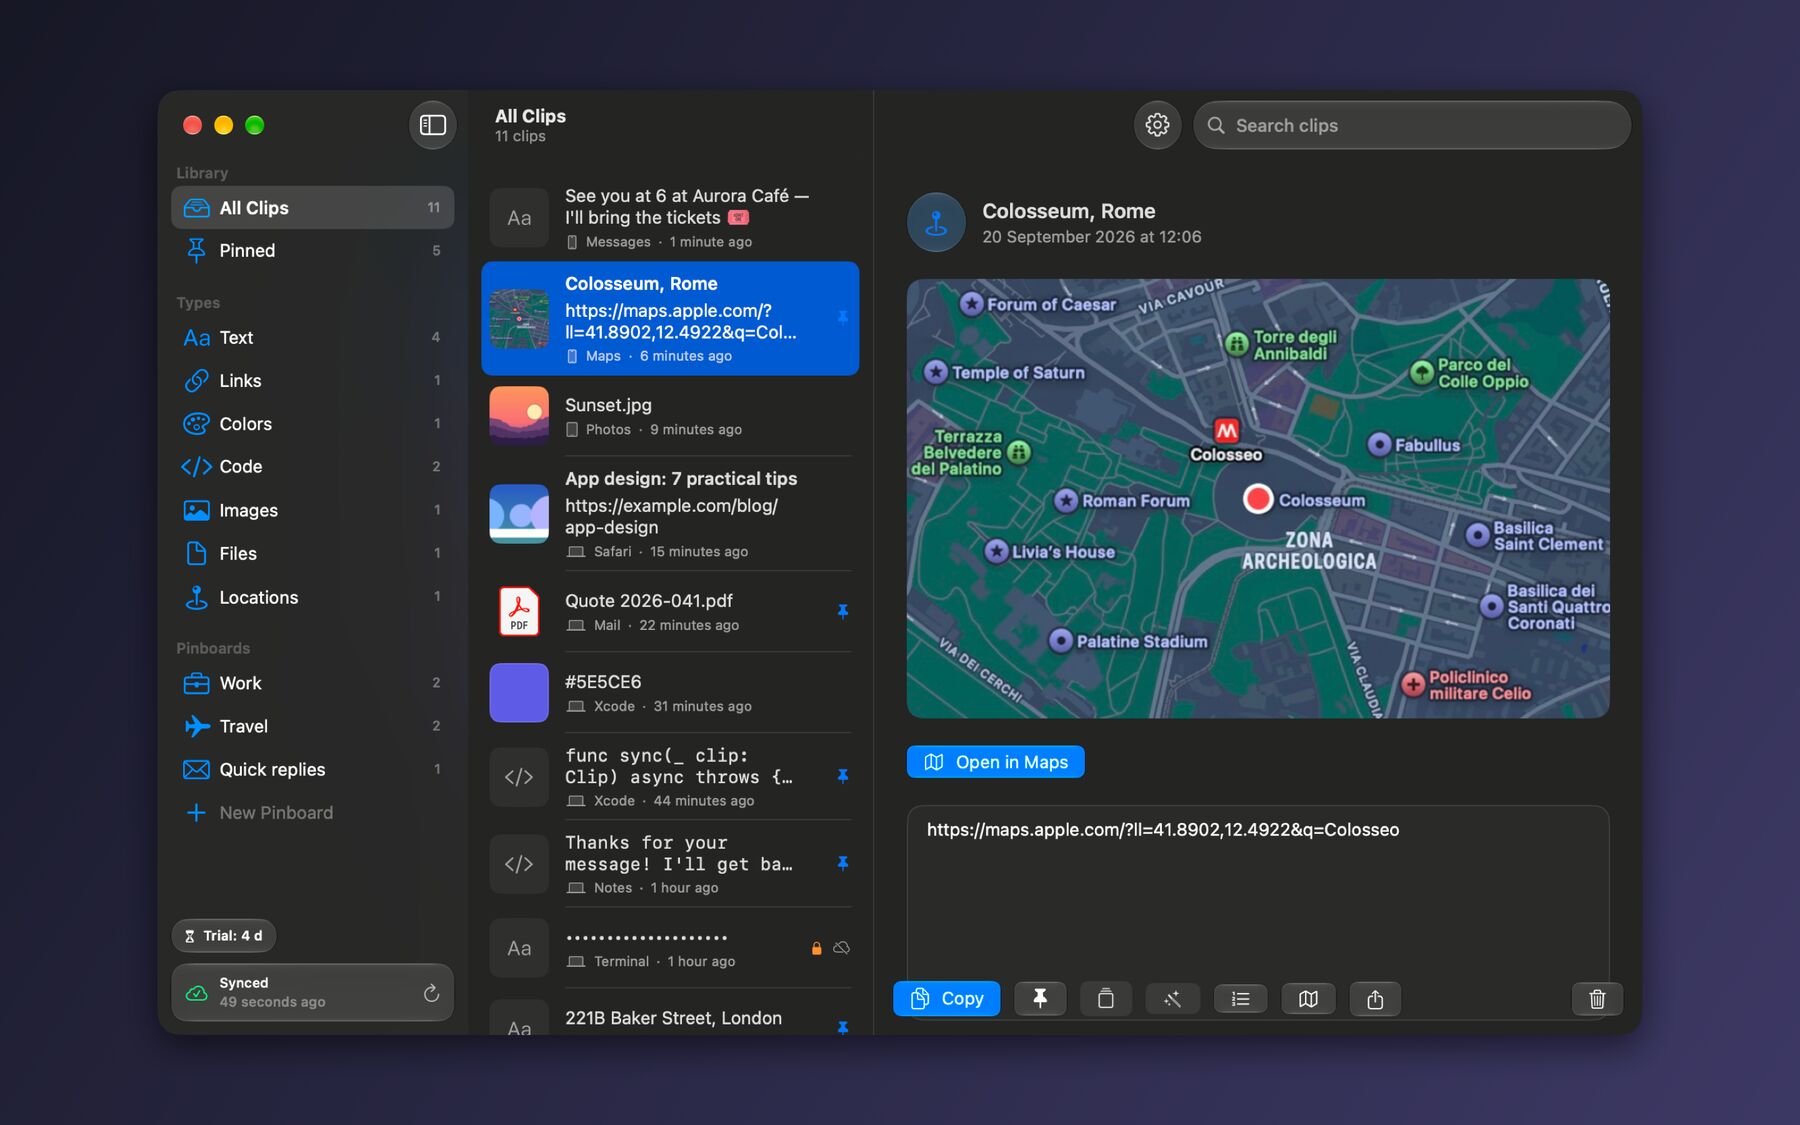
Task: Create a New Pinboard
Action: point(313,813)
